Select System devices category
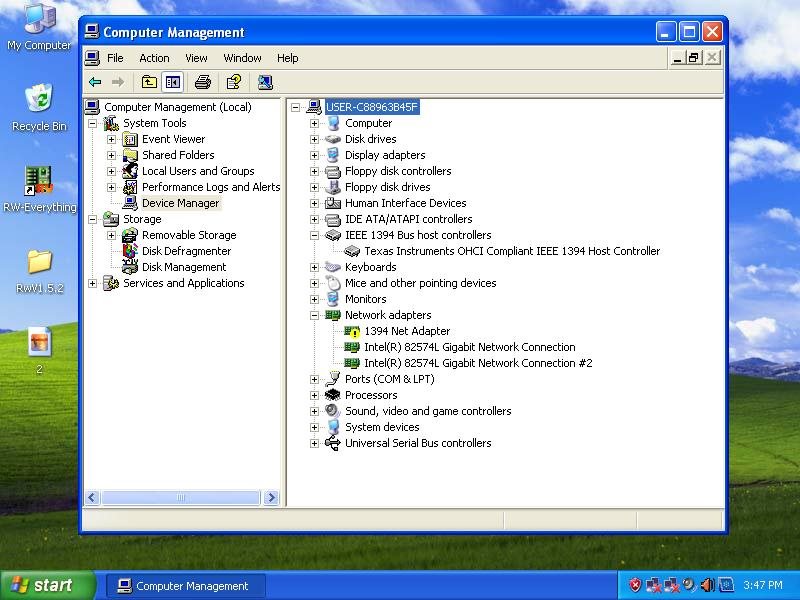The image size is (800, 600). pyautogui.click(x=382, y=427)
